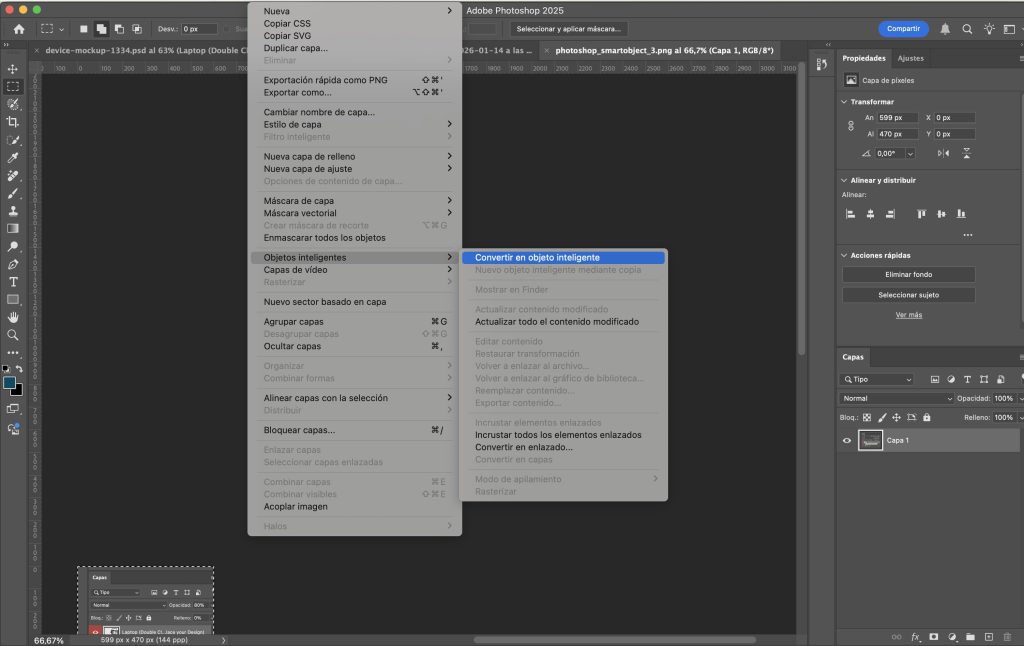Viewport: 1024px width, 646px height.
Task: Select the Move tool in the toolbar
Action: tap(14, 68)
